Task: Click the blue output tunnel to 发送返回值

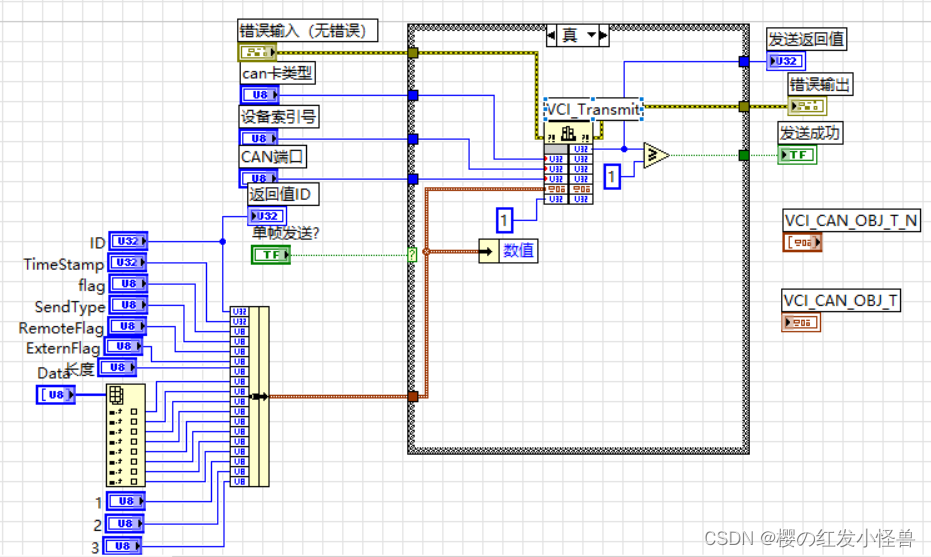Action: pyautogui.click(x=744, y=61)
